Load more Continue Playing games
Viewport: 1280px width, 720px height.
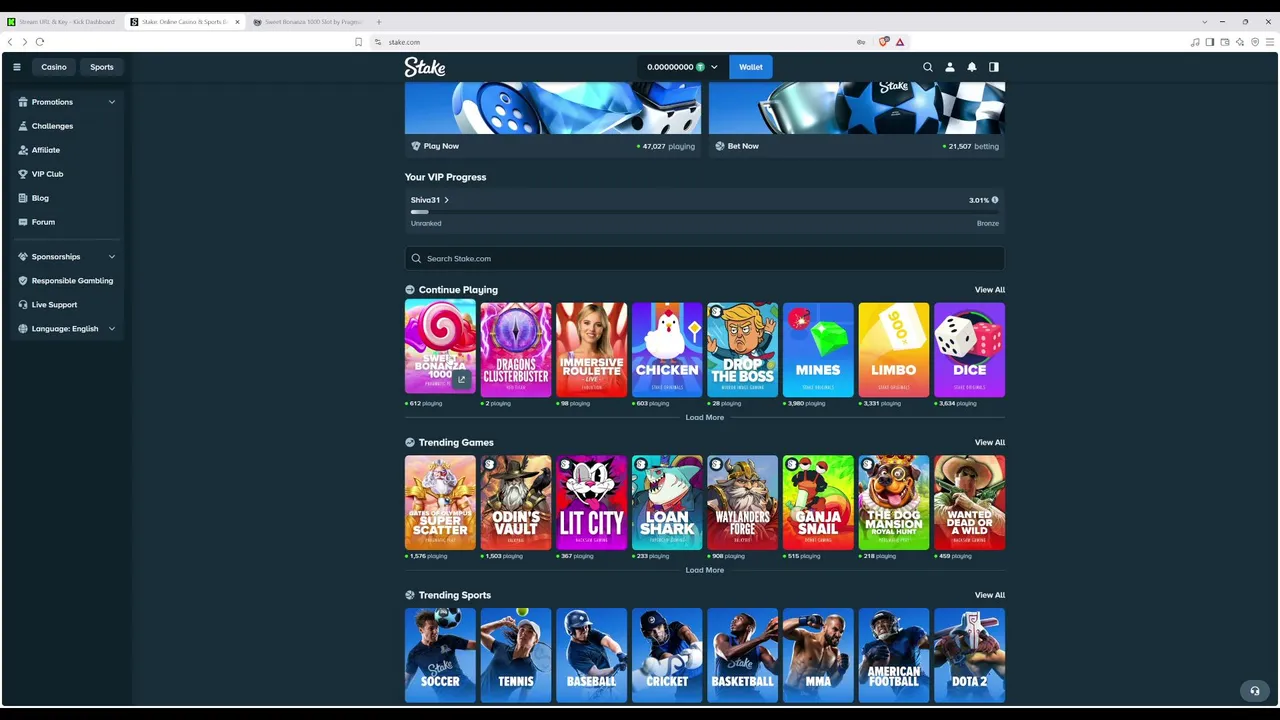click(x=705, y=418)
